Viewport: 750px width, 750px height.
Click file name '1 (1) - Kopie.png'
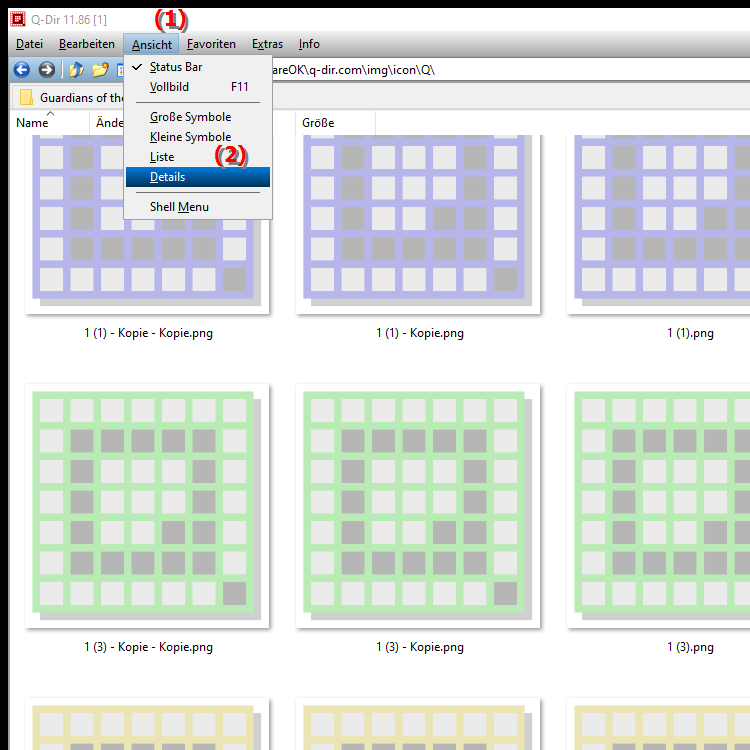pyautogui.click(x=419, y=333)
